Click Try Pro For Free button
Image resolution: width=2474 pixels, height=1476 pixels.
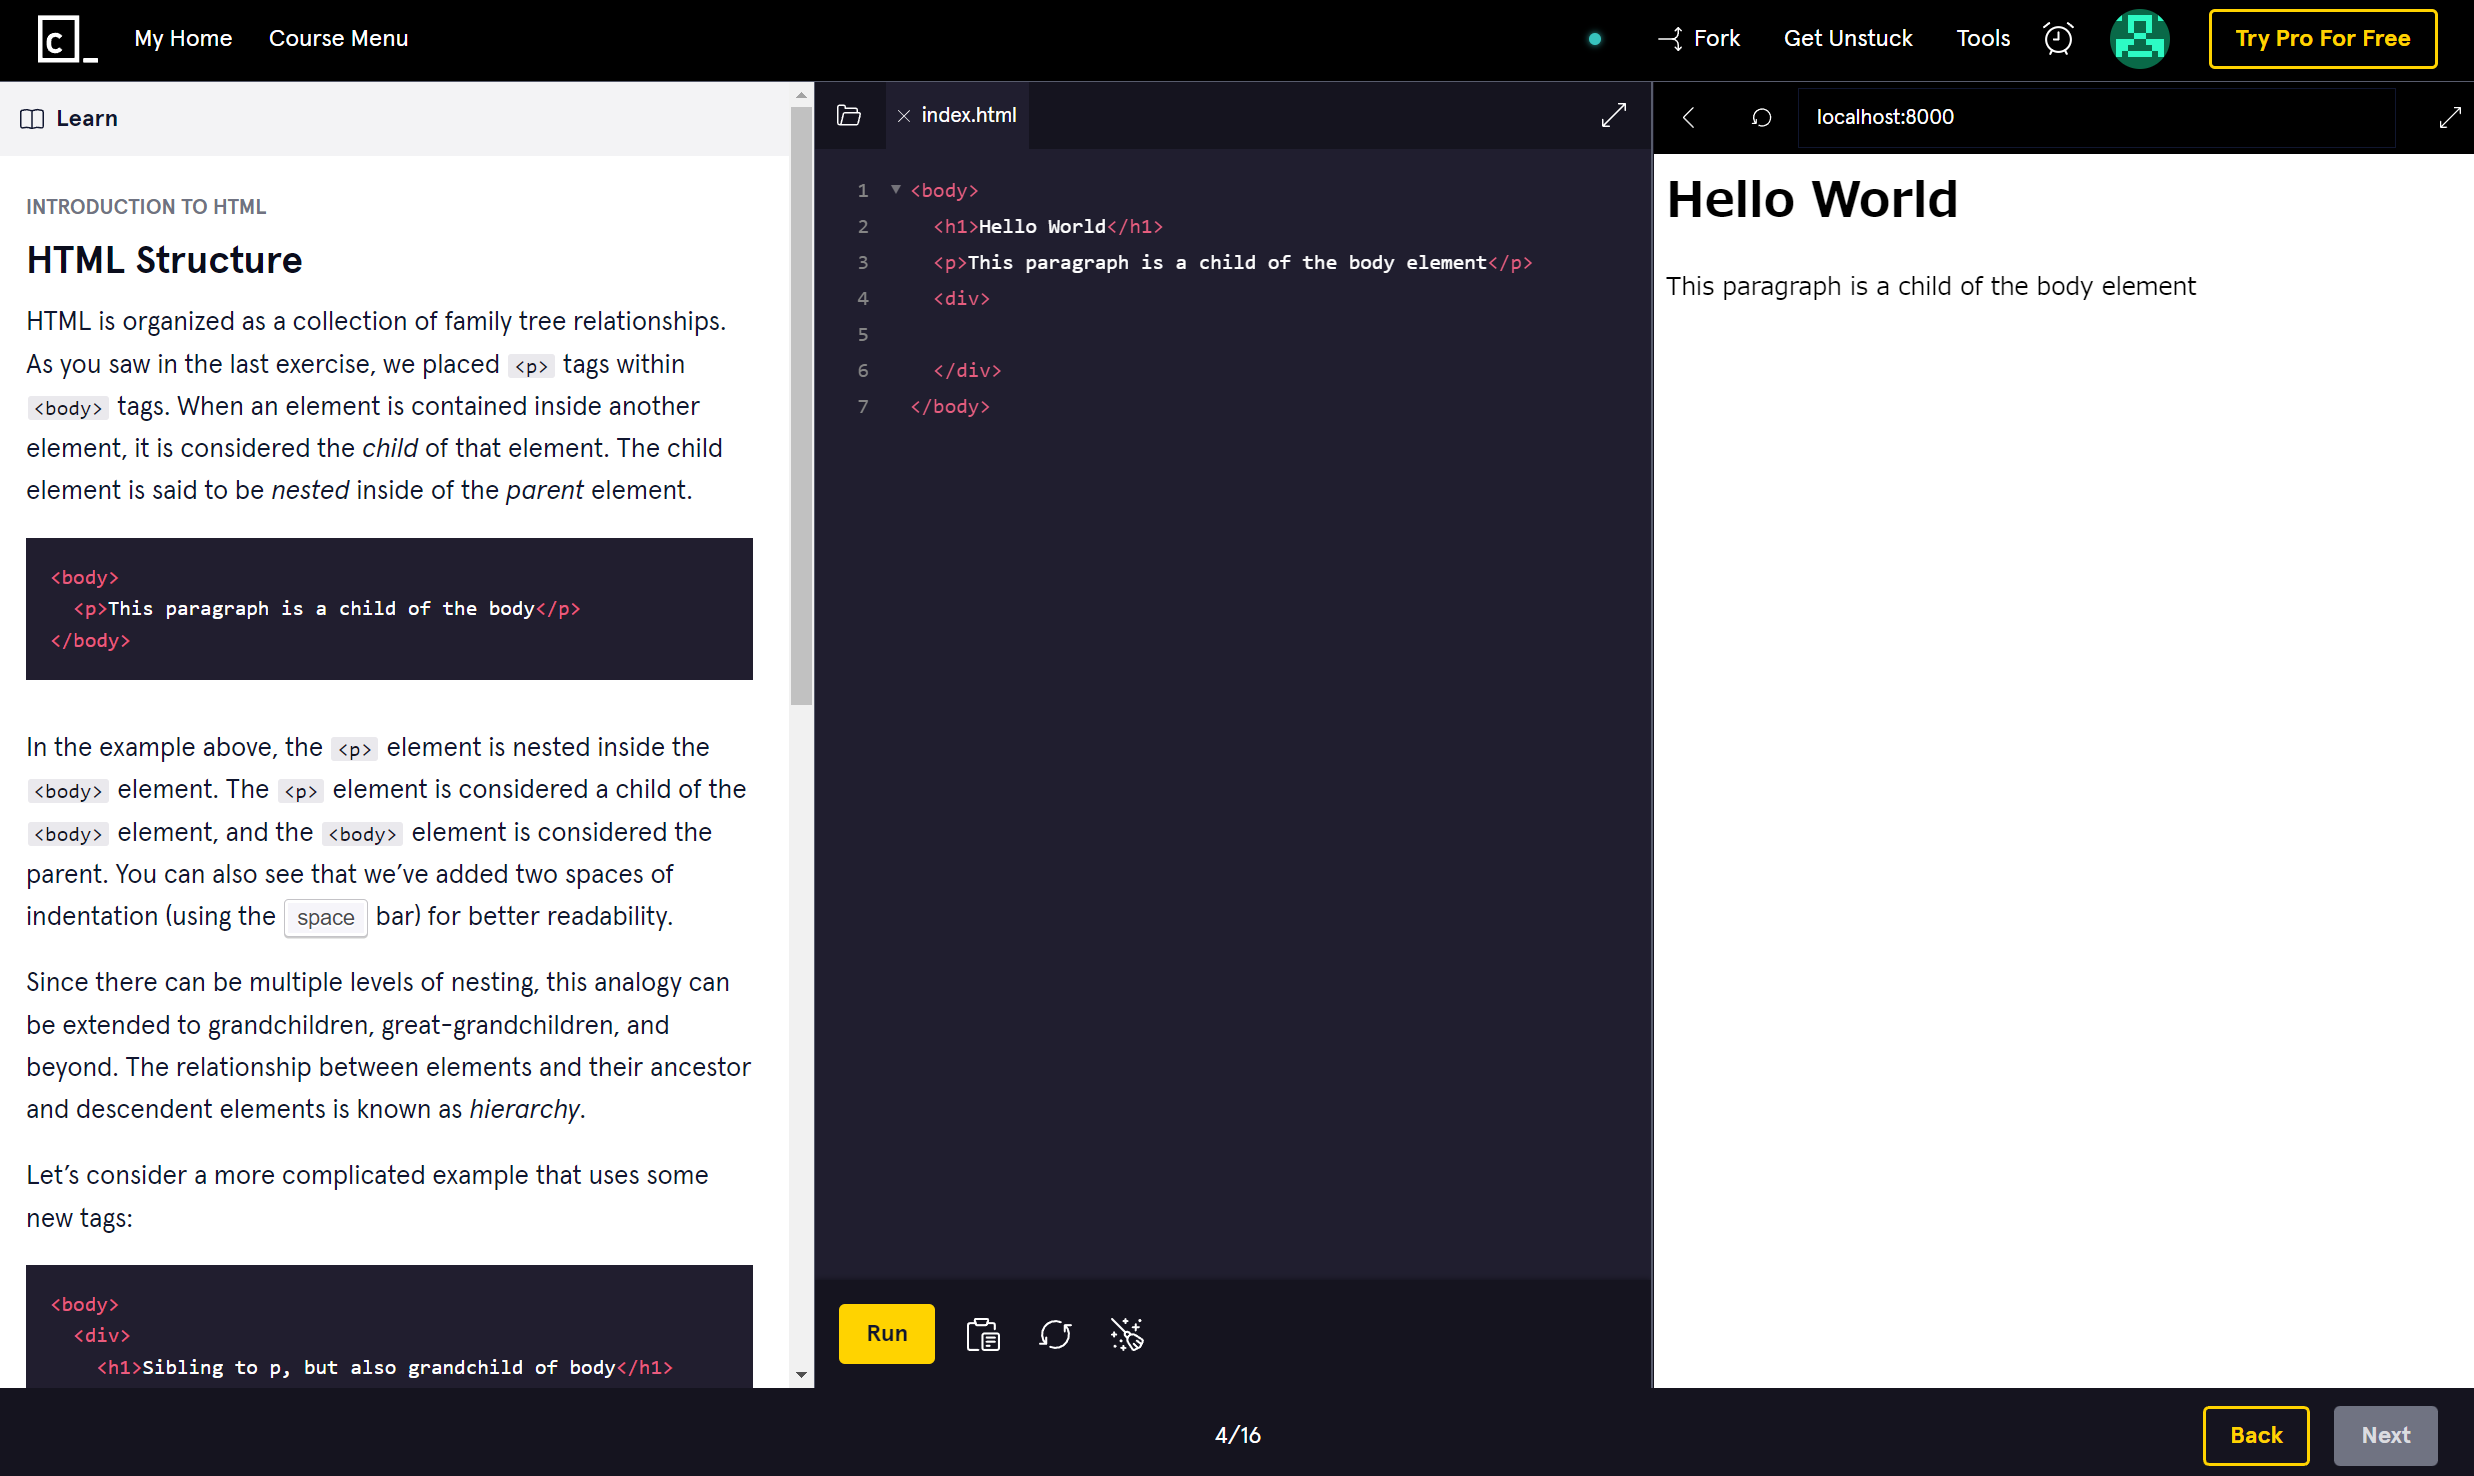[2322, 39]
